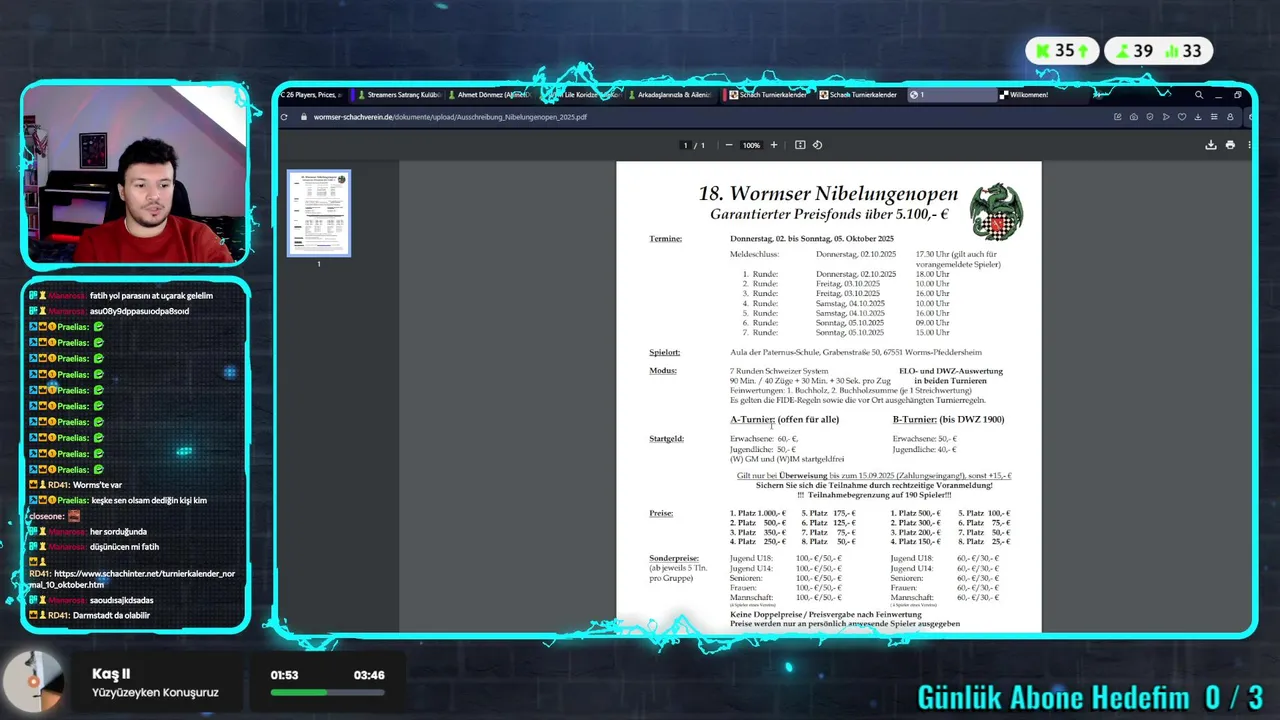The image size is (1280, 720).
Task: Zoom out the PDF with minus
Action: [x=728, y=145]
